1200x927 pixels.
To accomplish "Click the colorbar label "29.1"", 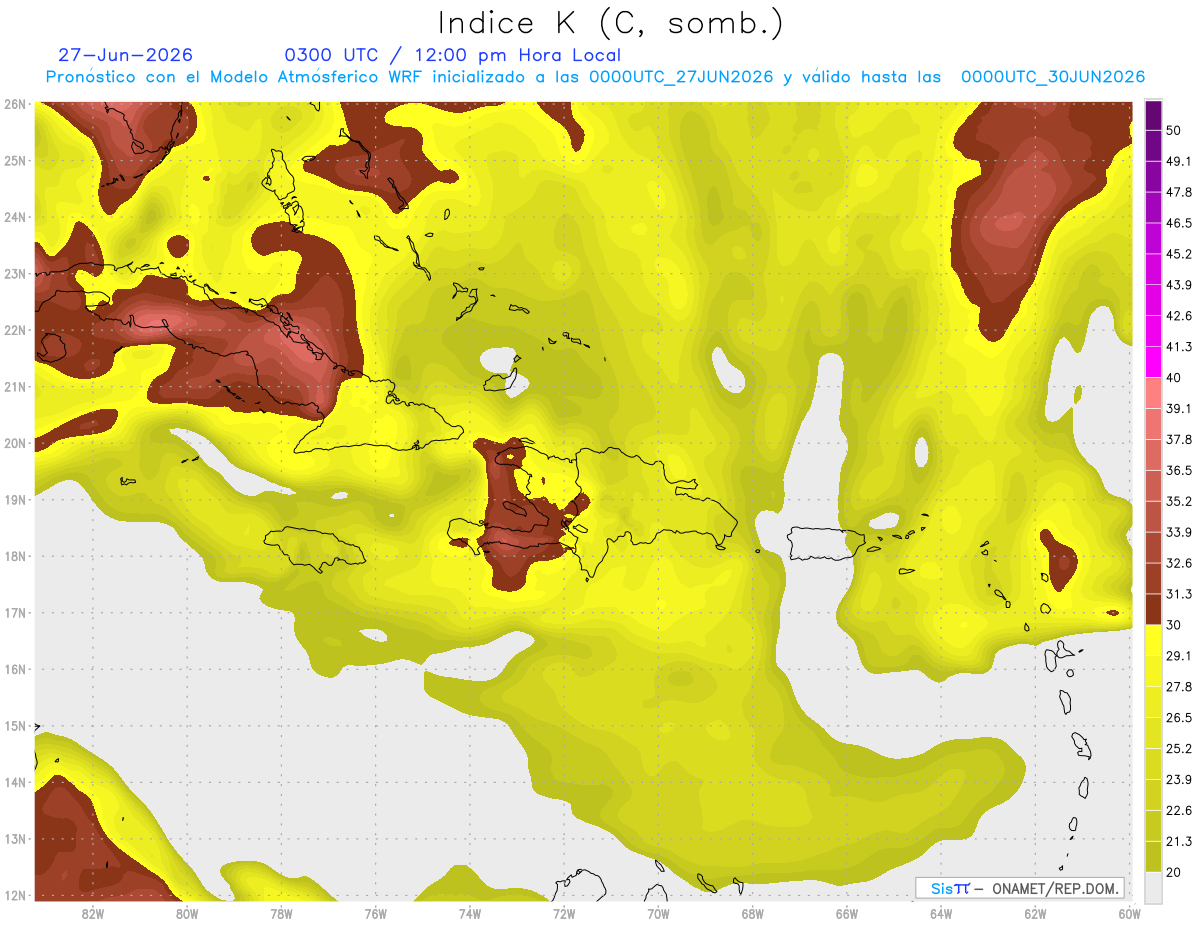I will (x=1179, y=656).
